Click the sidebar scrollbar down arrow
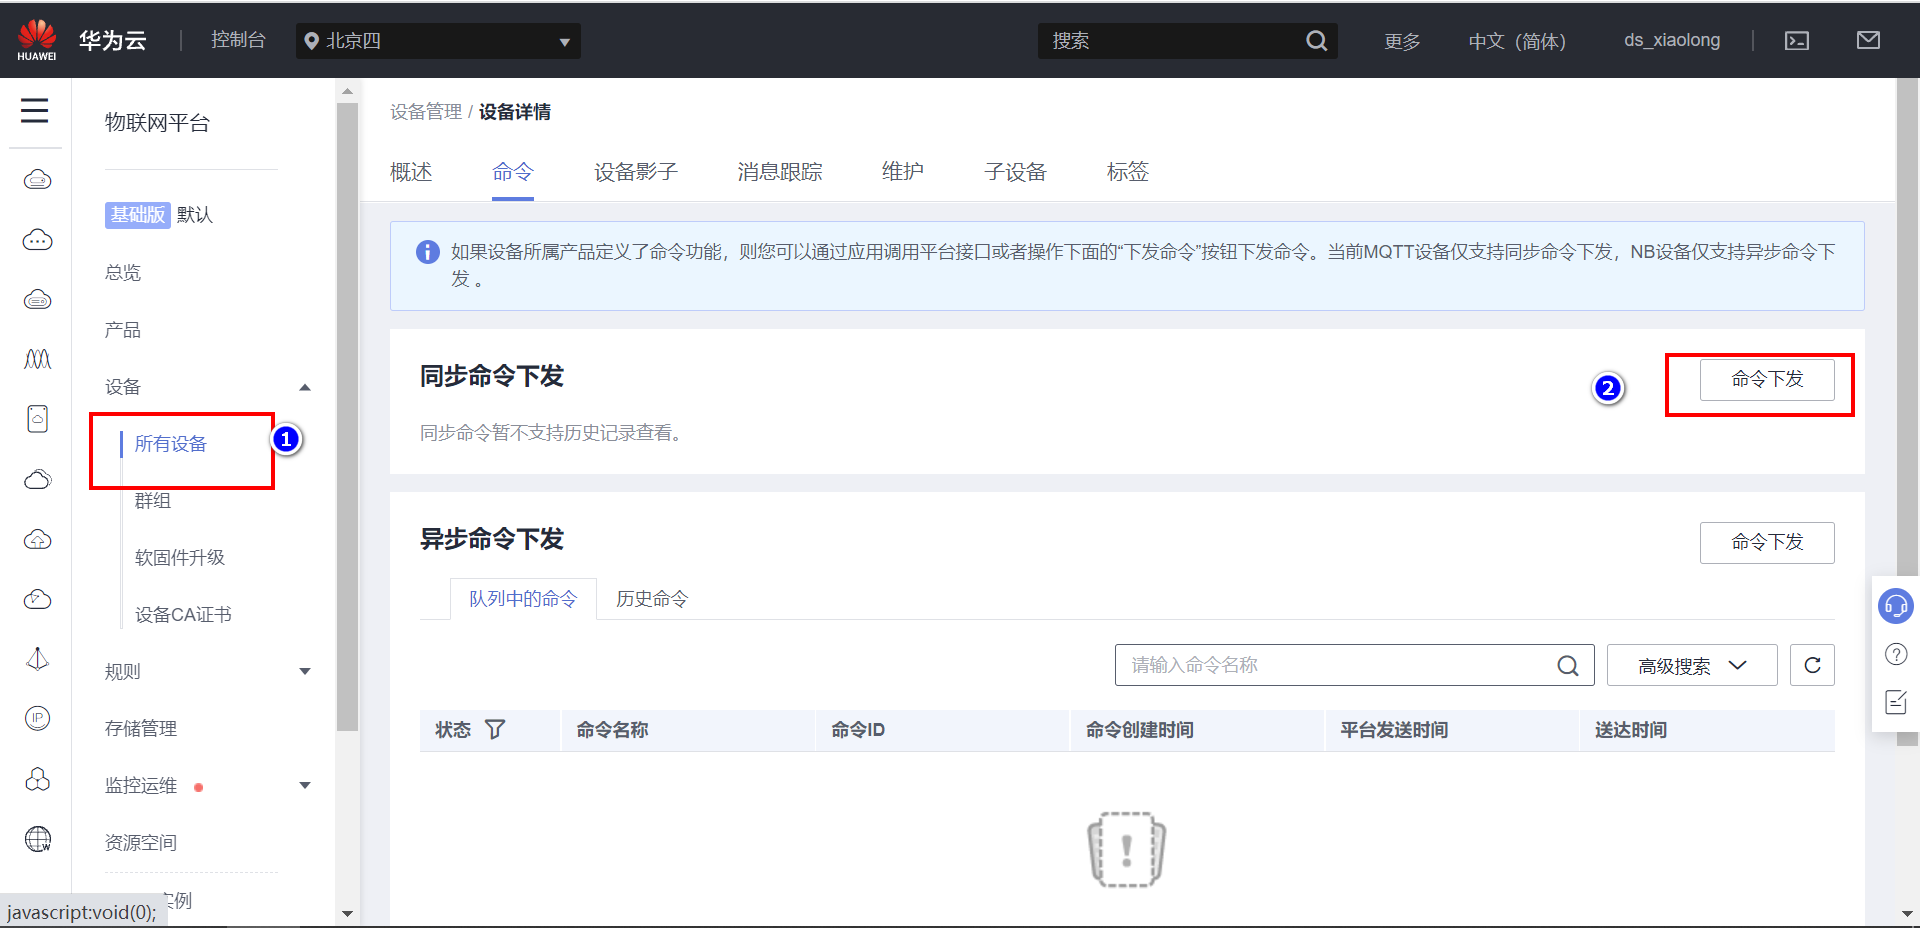The height and width of the screenshot is (928, 1920). coord(347,913)
